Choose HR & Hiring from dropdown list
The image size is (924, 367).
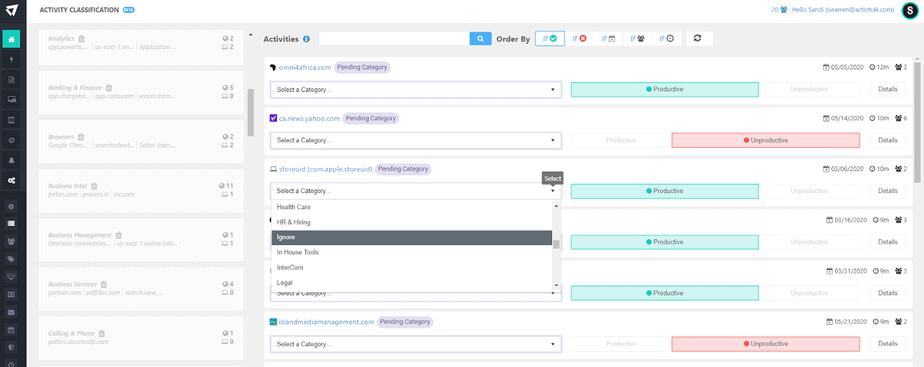point(411,222)
